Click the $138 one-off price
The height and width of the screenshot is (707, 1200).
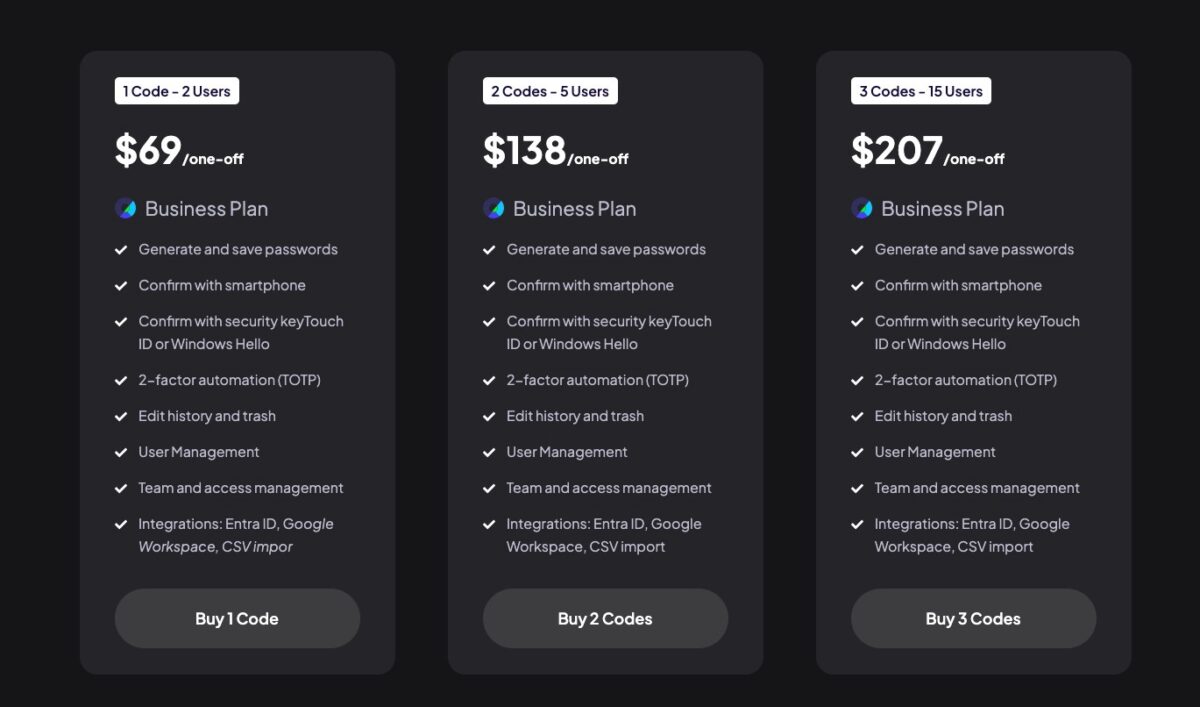(x=556, y=151)
